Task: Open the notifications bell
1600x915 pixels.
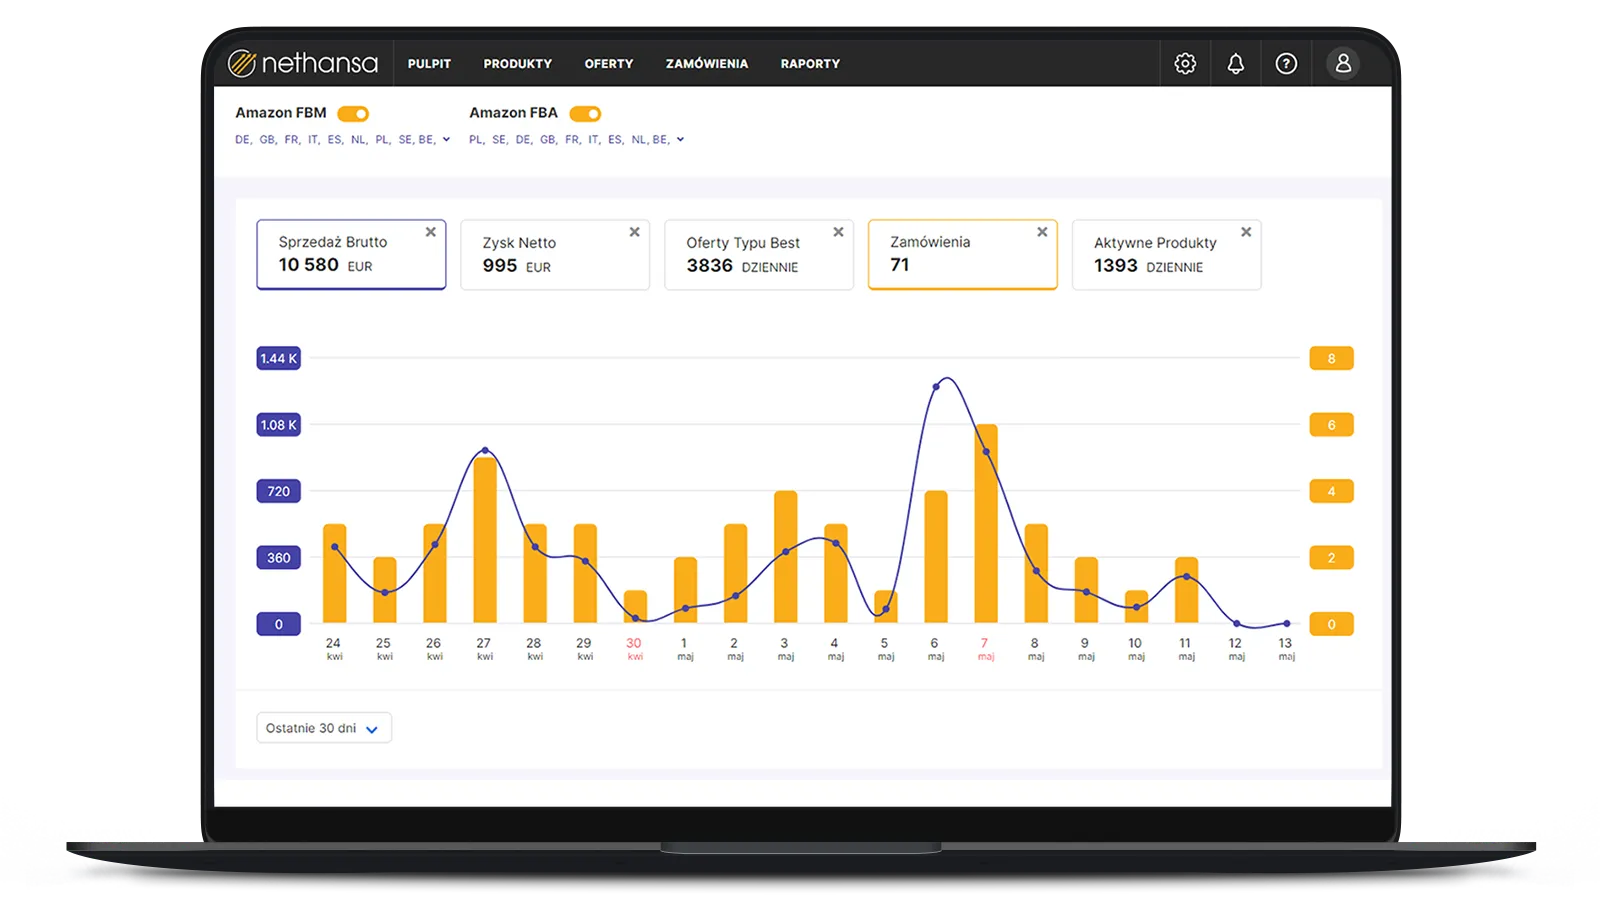Action: click(1236, 64)
